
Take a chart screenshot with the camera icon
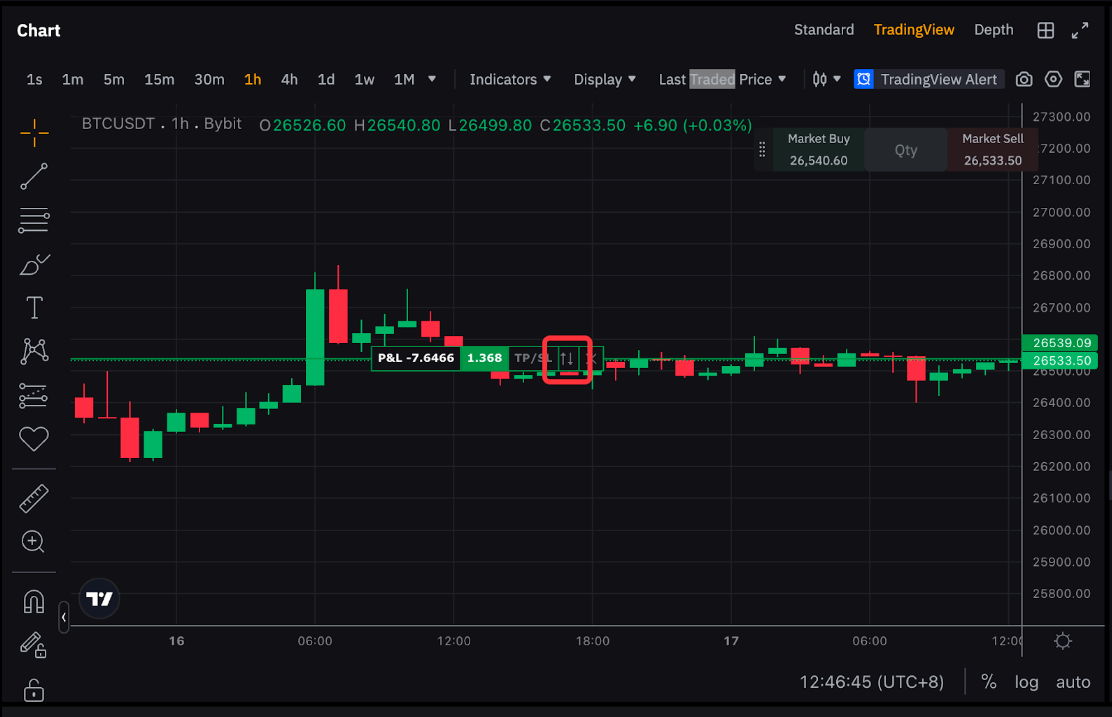[x=1023, y=79]
